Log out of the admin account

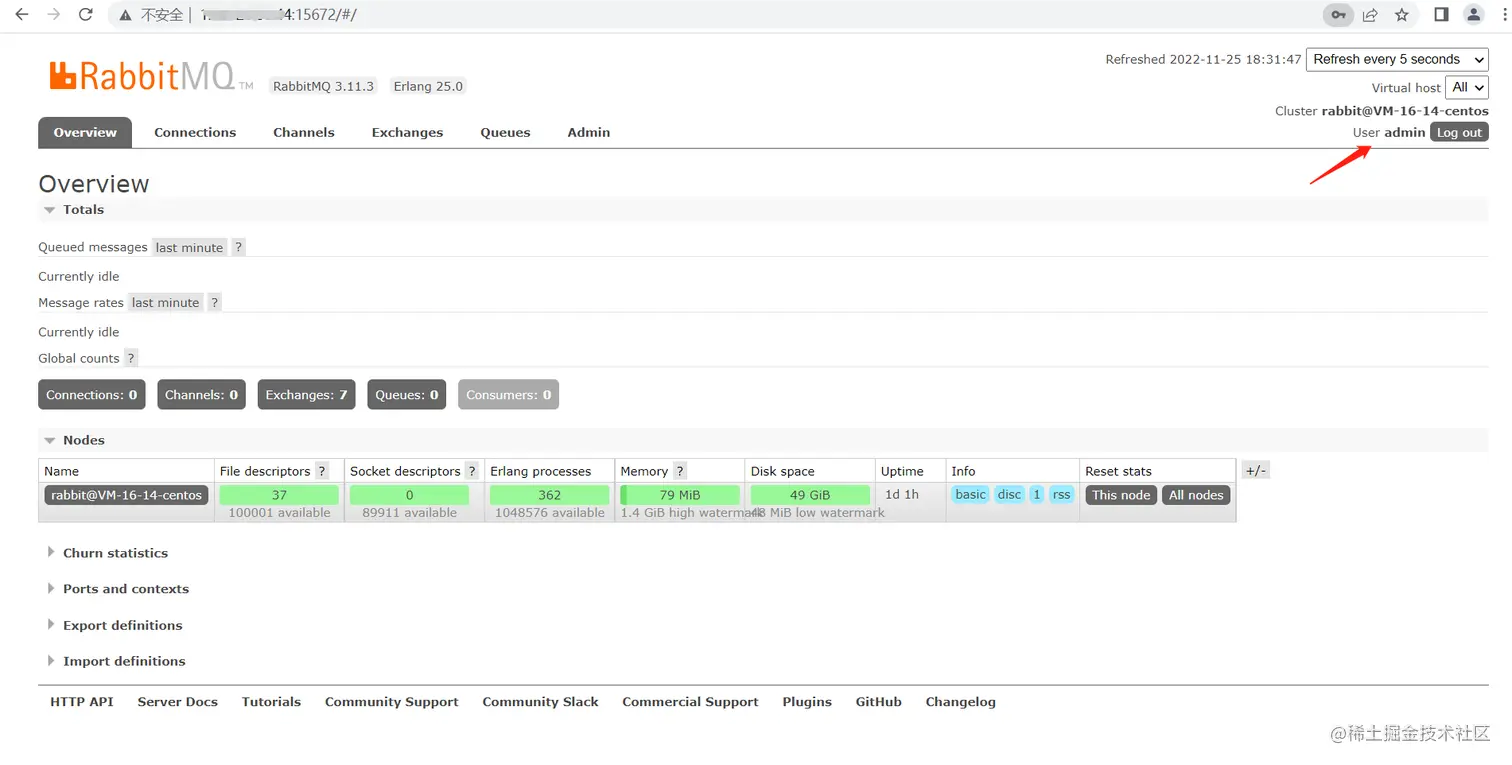coord(1459,132)
